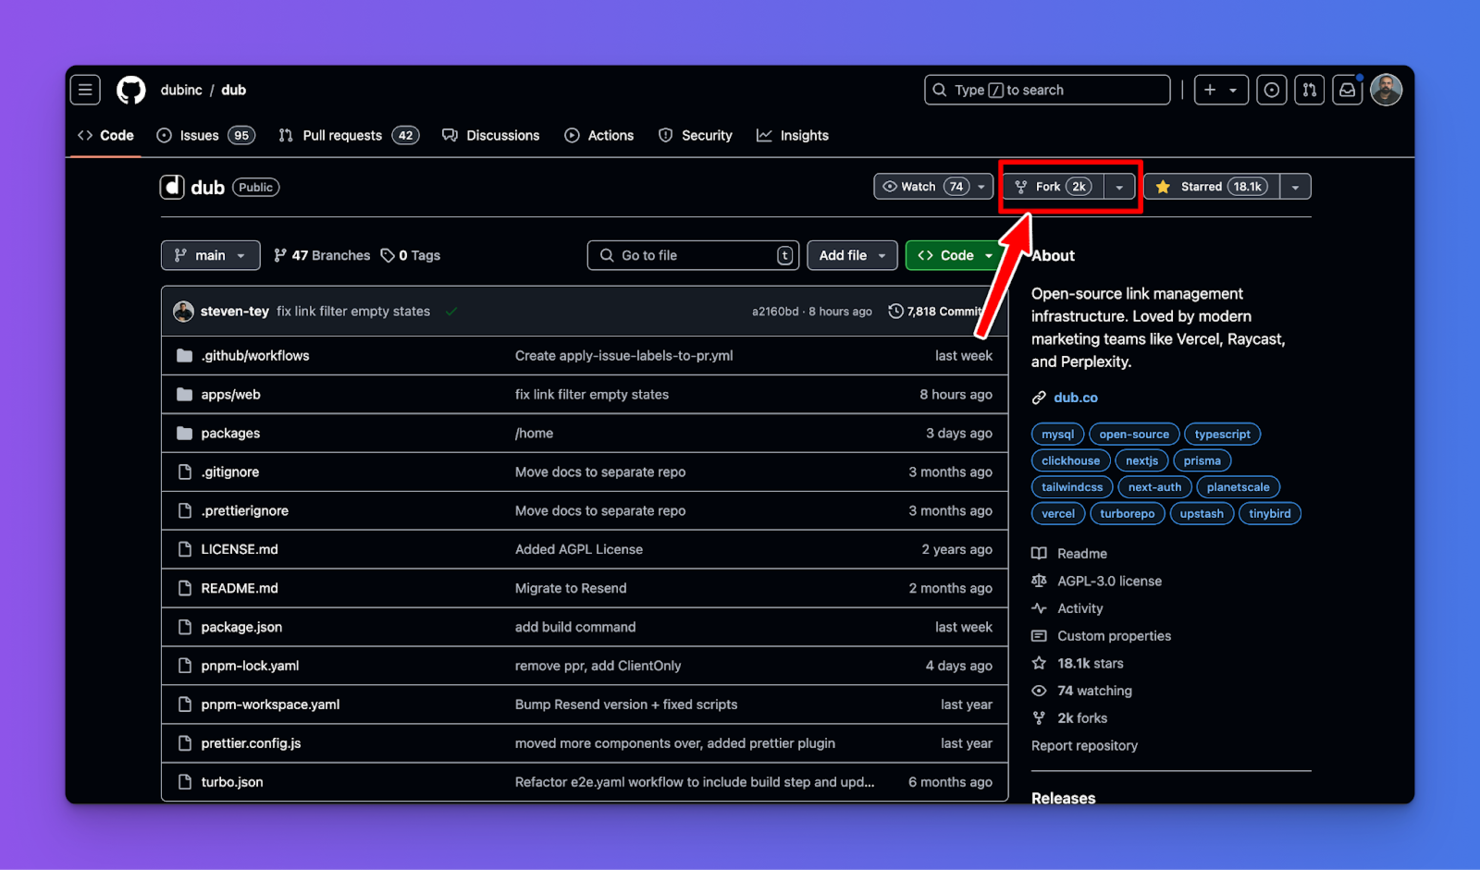The width and height of the screenshot is (1480, 870).
Task: Switch to the Issues tab
Action: [x=196, y=135]
